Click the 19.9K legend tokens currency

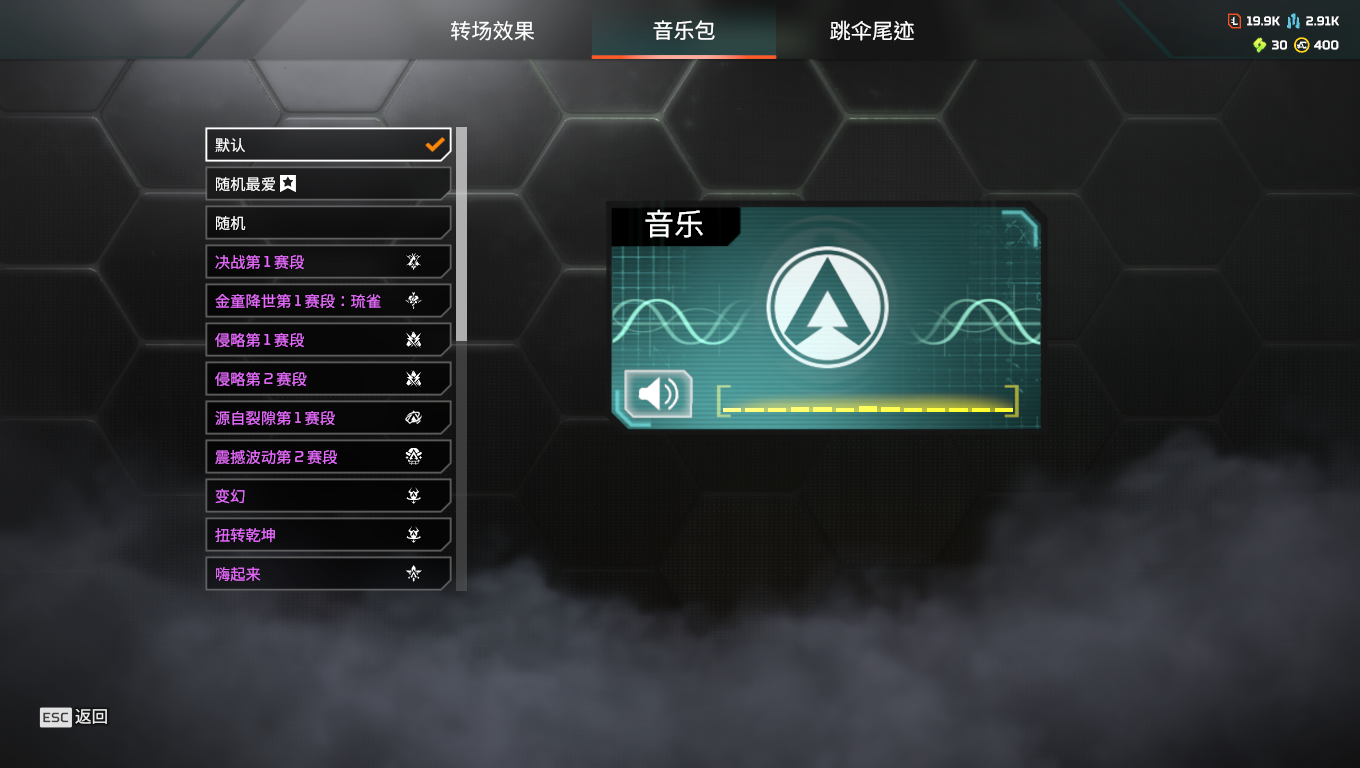point(1254,21)
